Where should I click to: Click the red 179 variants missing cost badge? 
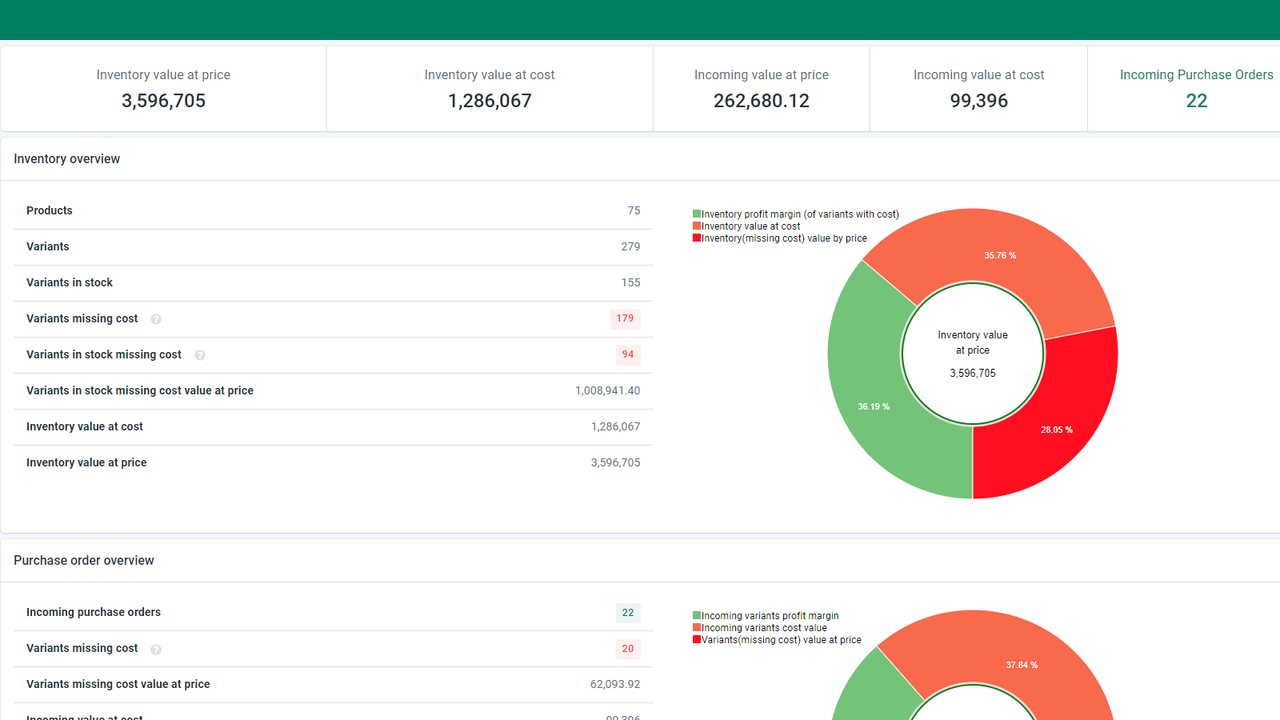click(625, 319)
